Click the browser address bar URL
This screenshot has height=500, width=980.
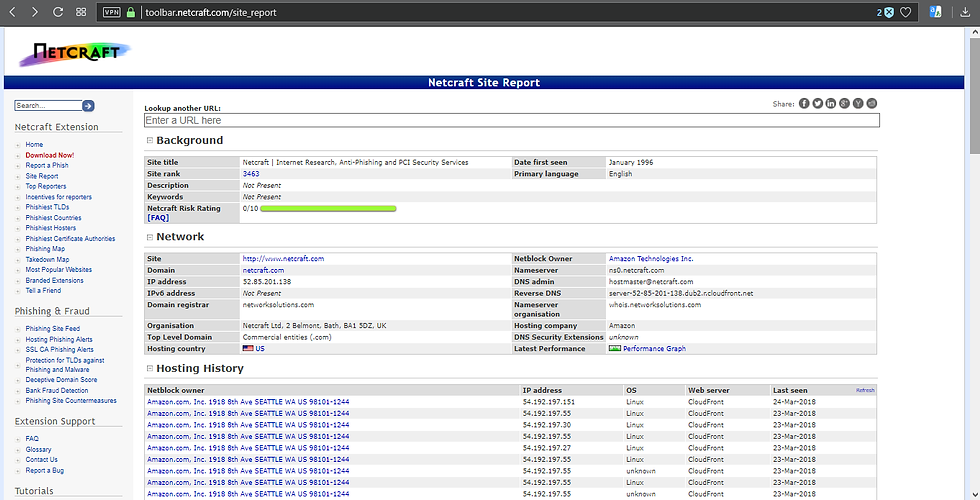(x=211, y=12)
